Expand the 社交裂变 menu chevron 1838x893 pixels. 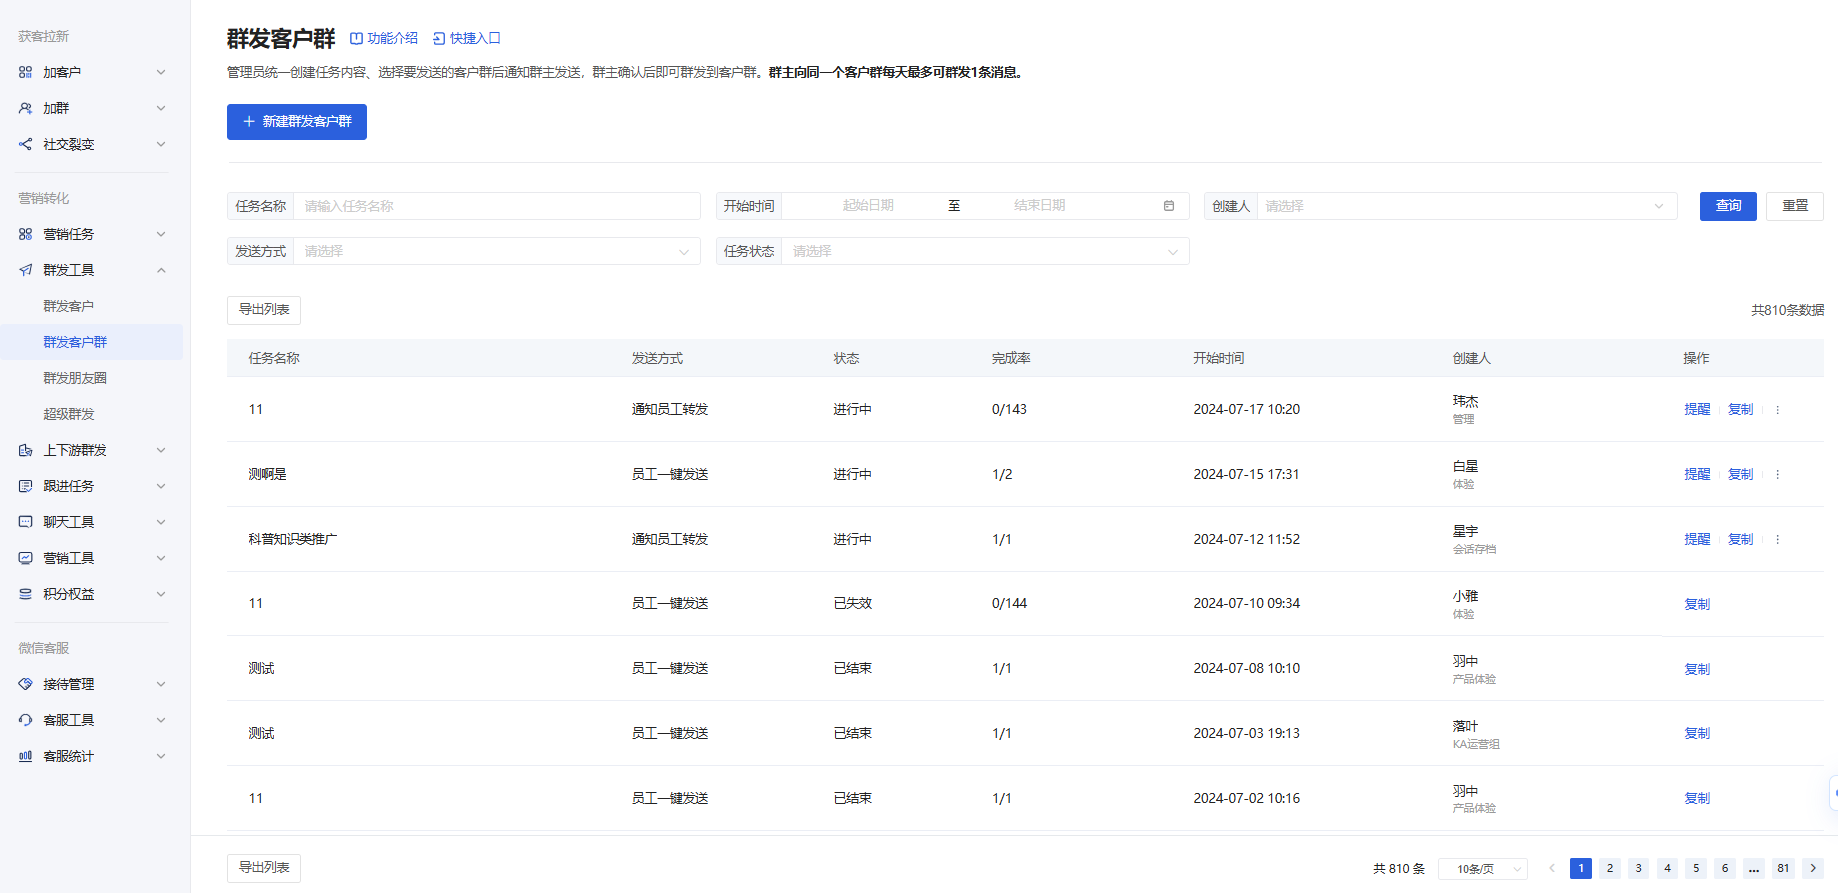click(x=161, y=144)
